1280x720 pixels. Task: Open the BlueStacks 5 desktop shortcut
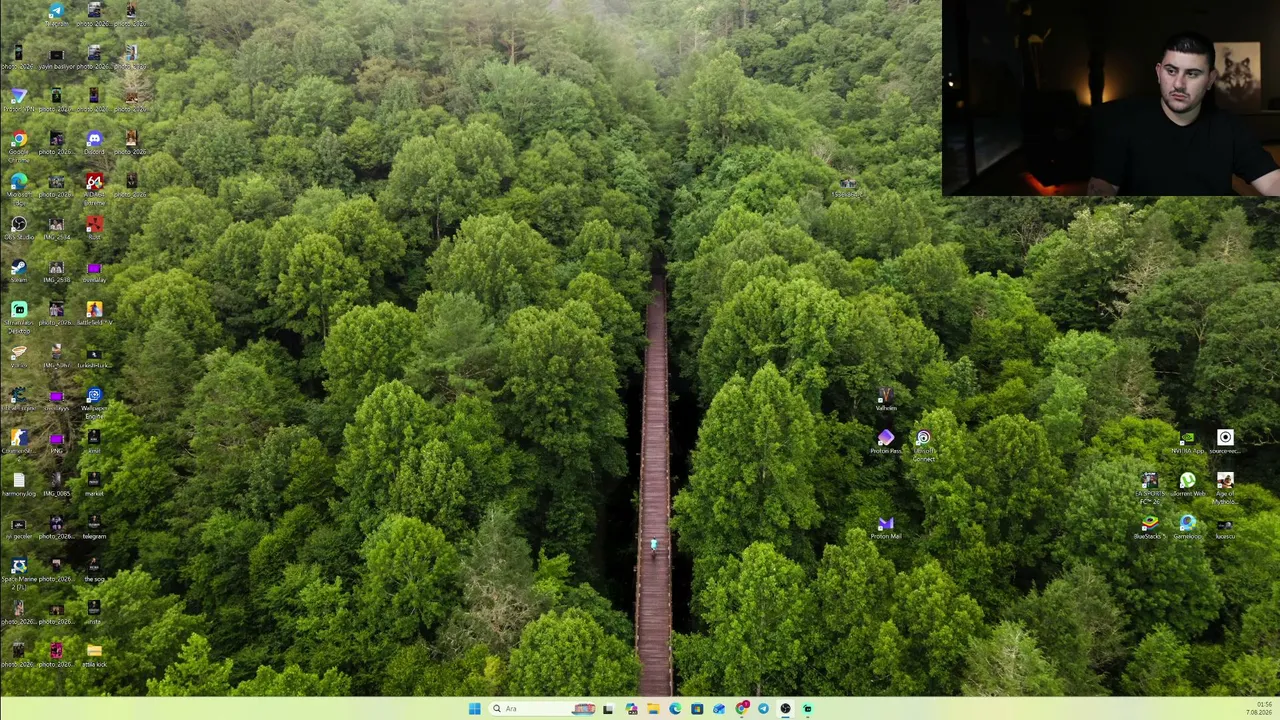click(1149, 528)
